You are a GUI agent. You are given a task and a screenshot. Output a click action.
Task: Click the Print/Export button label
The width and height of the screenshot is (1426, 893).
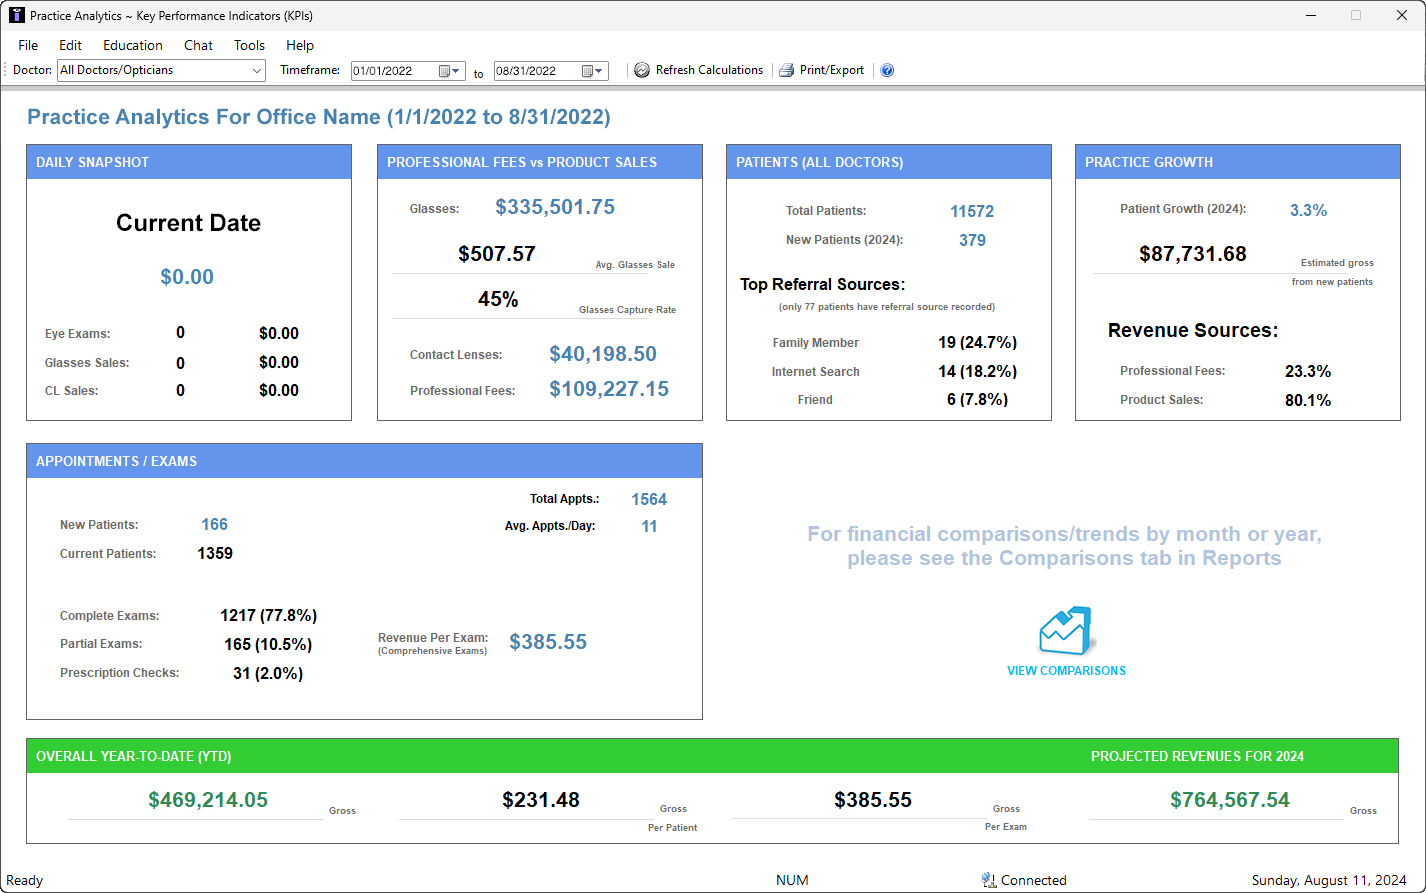click(832, 70)
